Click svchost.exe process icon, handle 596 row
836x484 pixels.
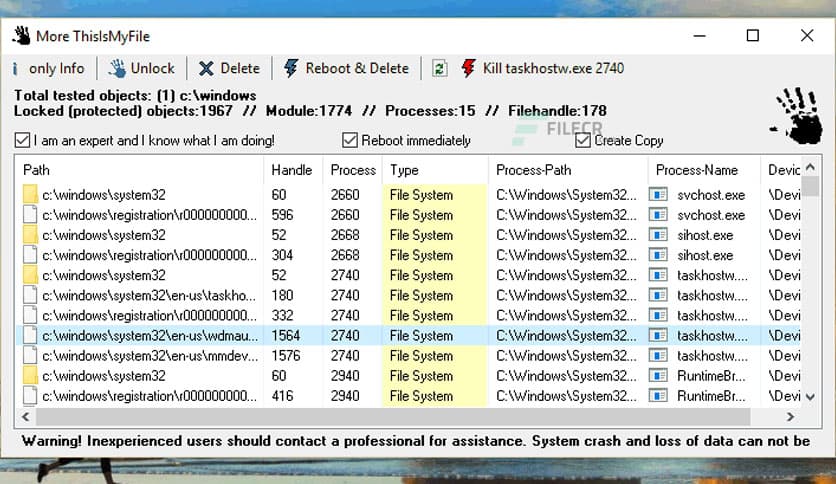point(658,215)
